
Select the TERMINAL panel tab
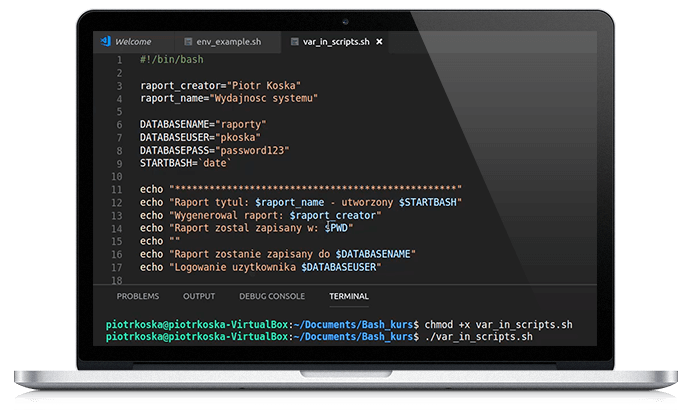348,296
